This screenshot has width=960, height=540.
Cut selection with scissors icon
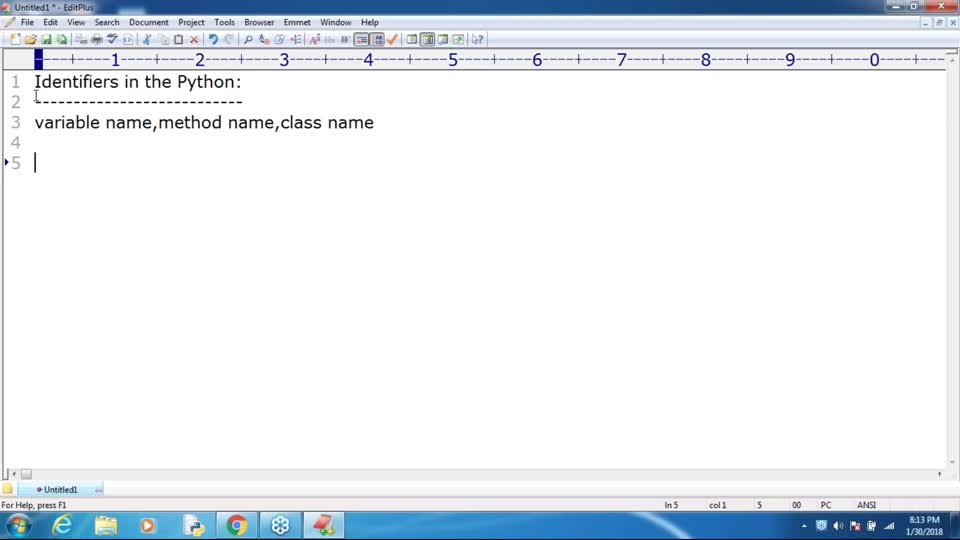click(147, 40)
